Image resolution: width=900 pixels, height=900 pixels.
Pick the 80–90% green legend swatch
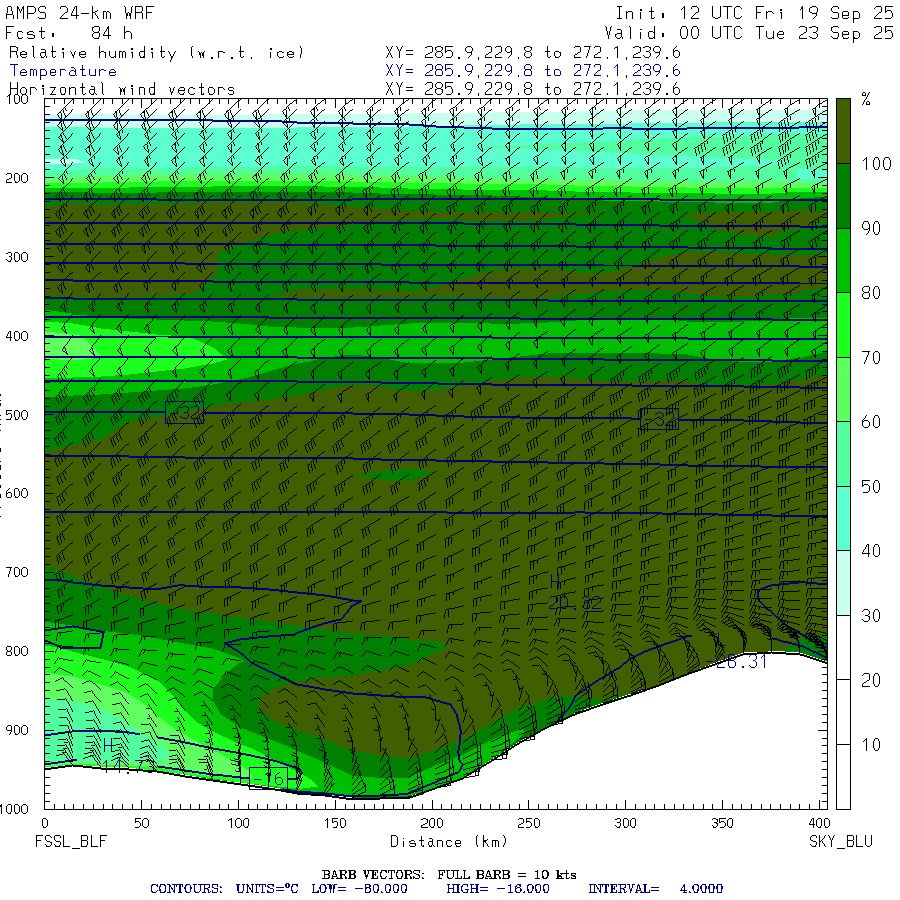click(843, 261)
